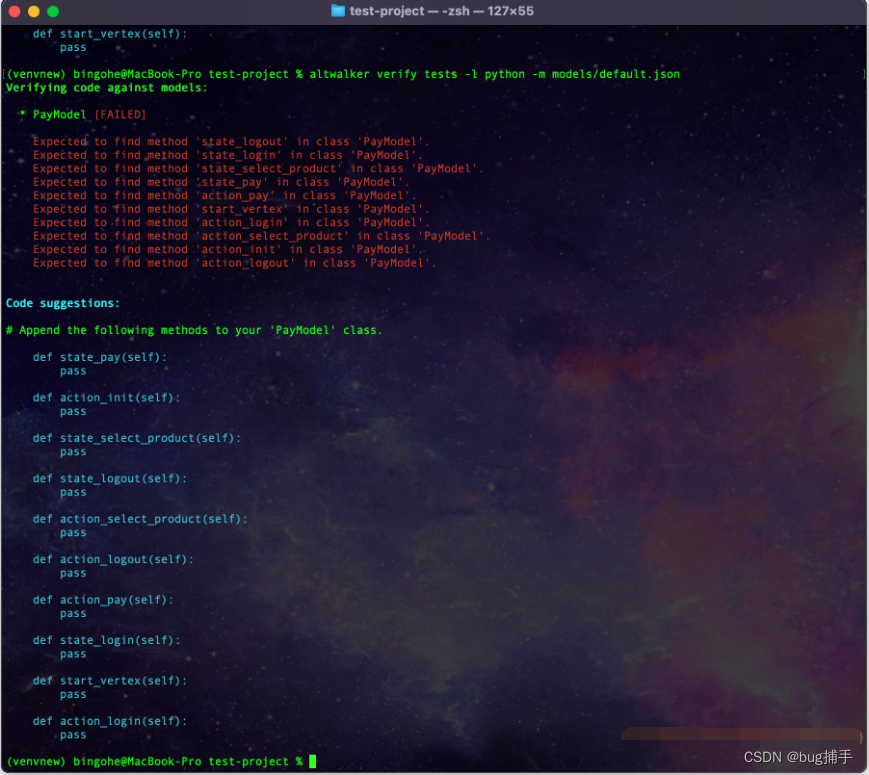Click the error line mentioning 'action_select_product'
Viewport: 869px width, 775px height.
tap(262, 236)
